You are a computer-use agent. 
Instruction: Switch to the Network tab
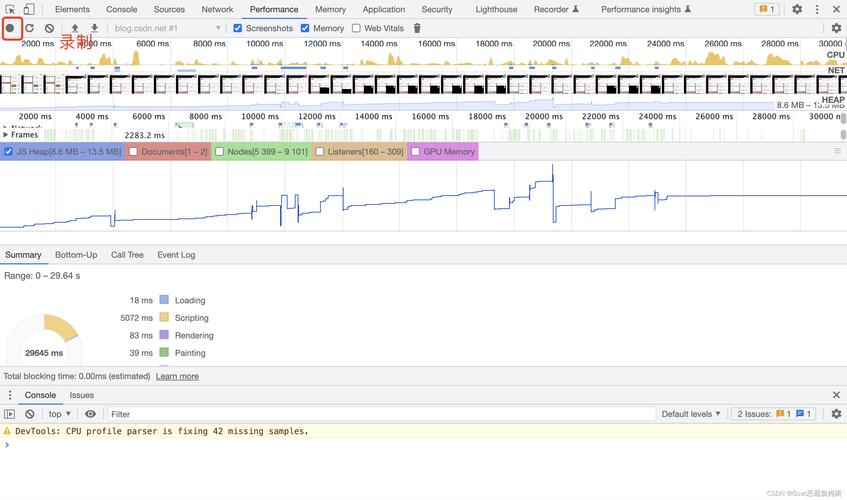pos(217,9)
